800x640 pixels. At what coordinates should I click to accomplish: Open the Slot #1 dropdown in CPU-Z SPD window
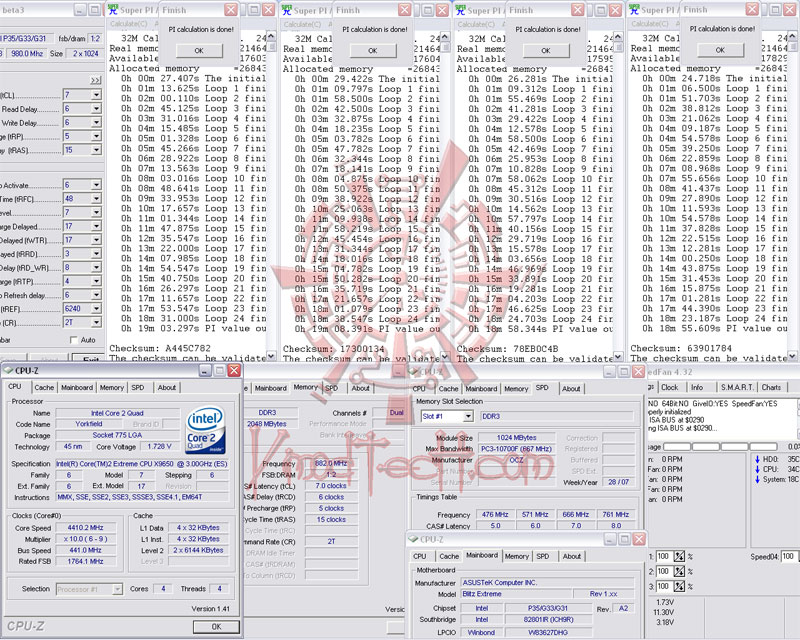(468, 416)
